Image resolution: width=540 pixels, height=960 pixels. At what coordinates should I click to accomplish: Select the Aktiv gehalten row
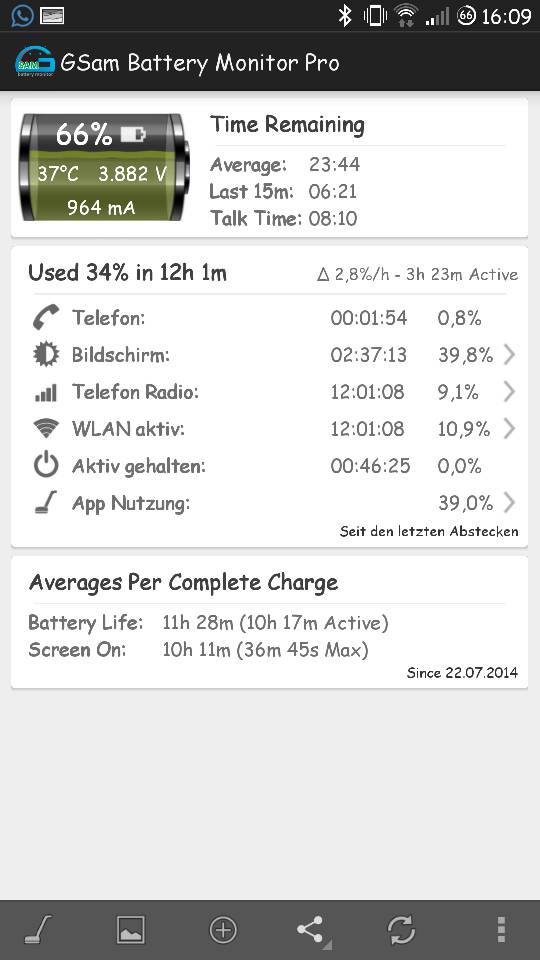(269, 467)
